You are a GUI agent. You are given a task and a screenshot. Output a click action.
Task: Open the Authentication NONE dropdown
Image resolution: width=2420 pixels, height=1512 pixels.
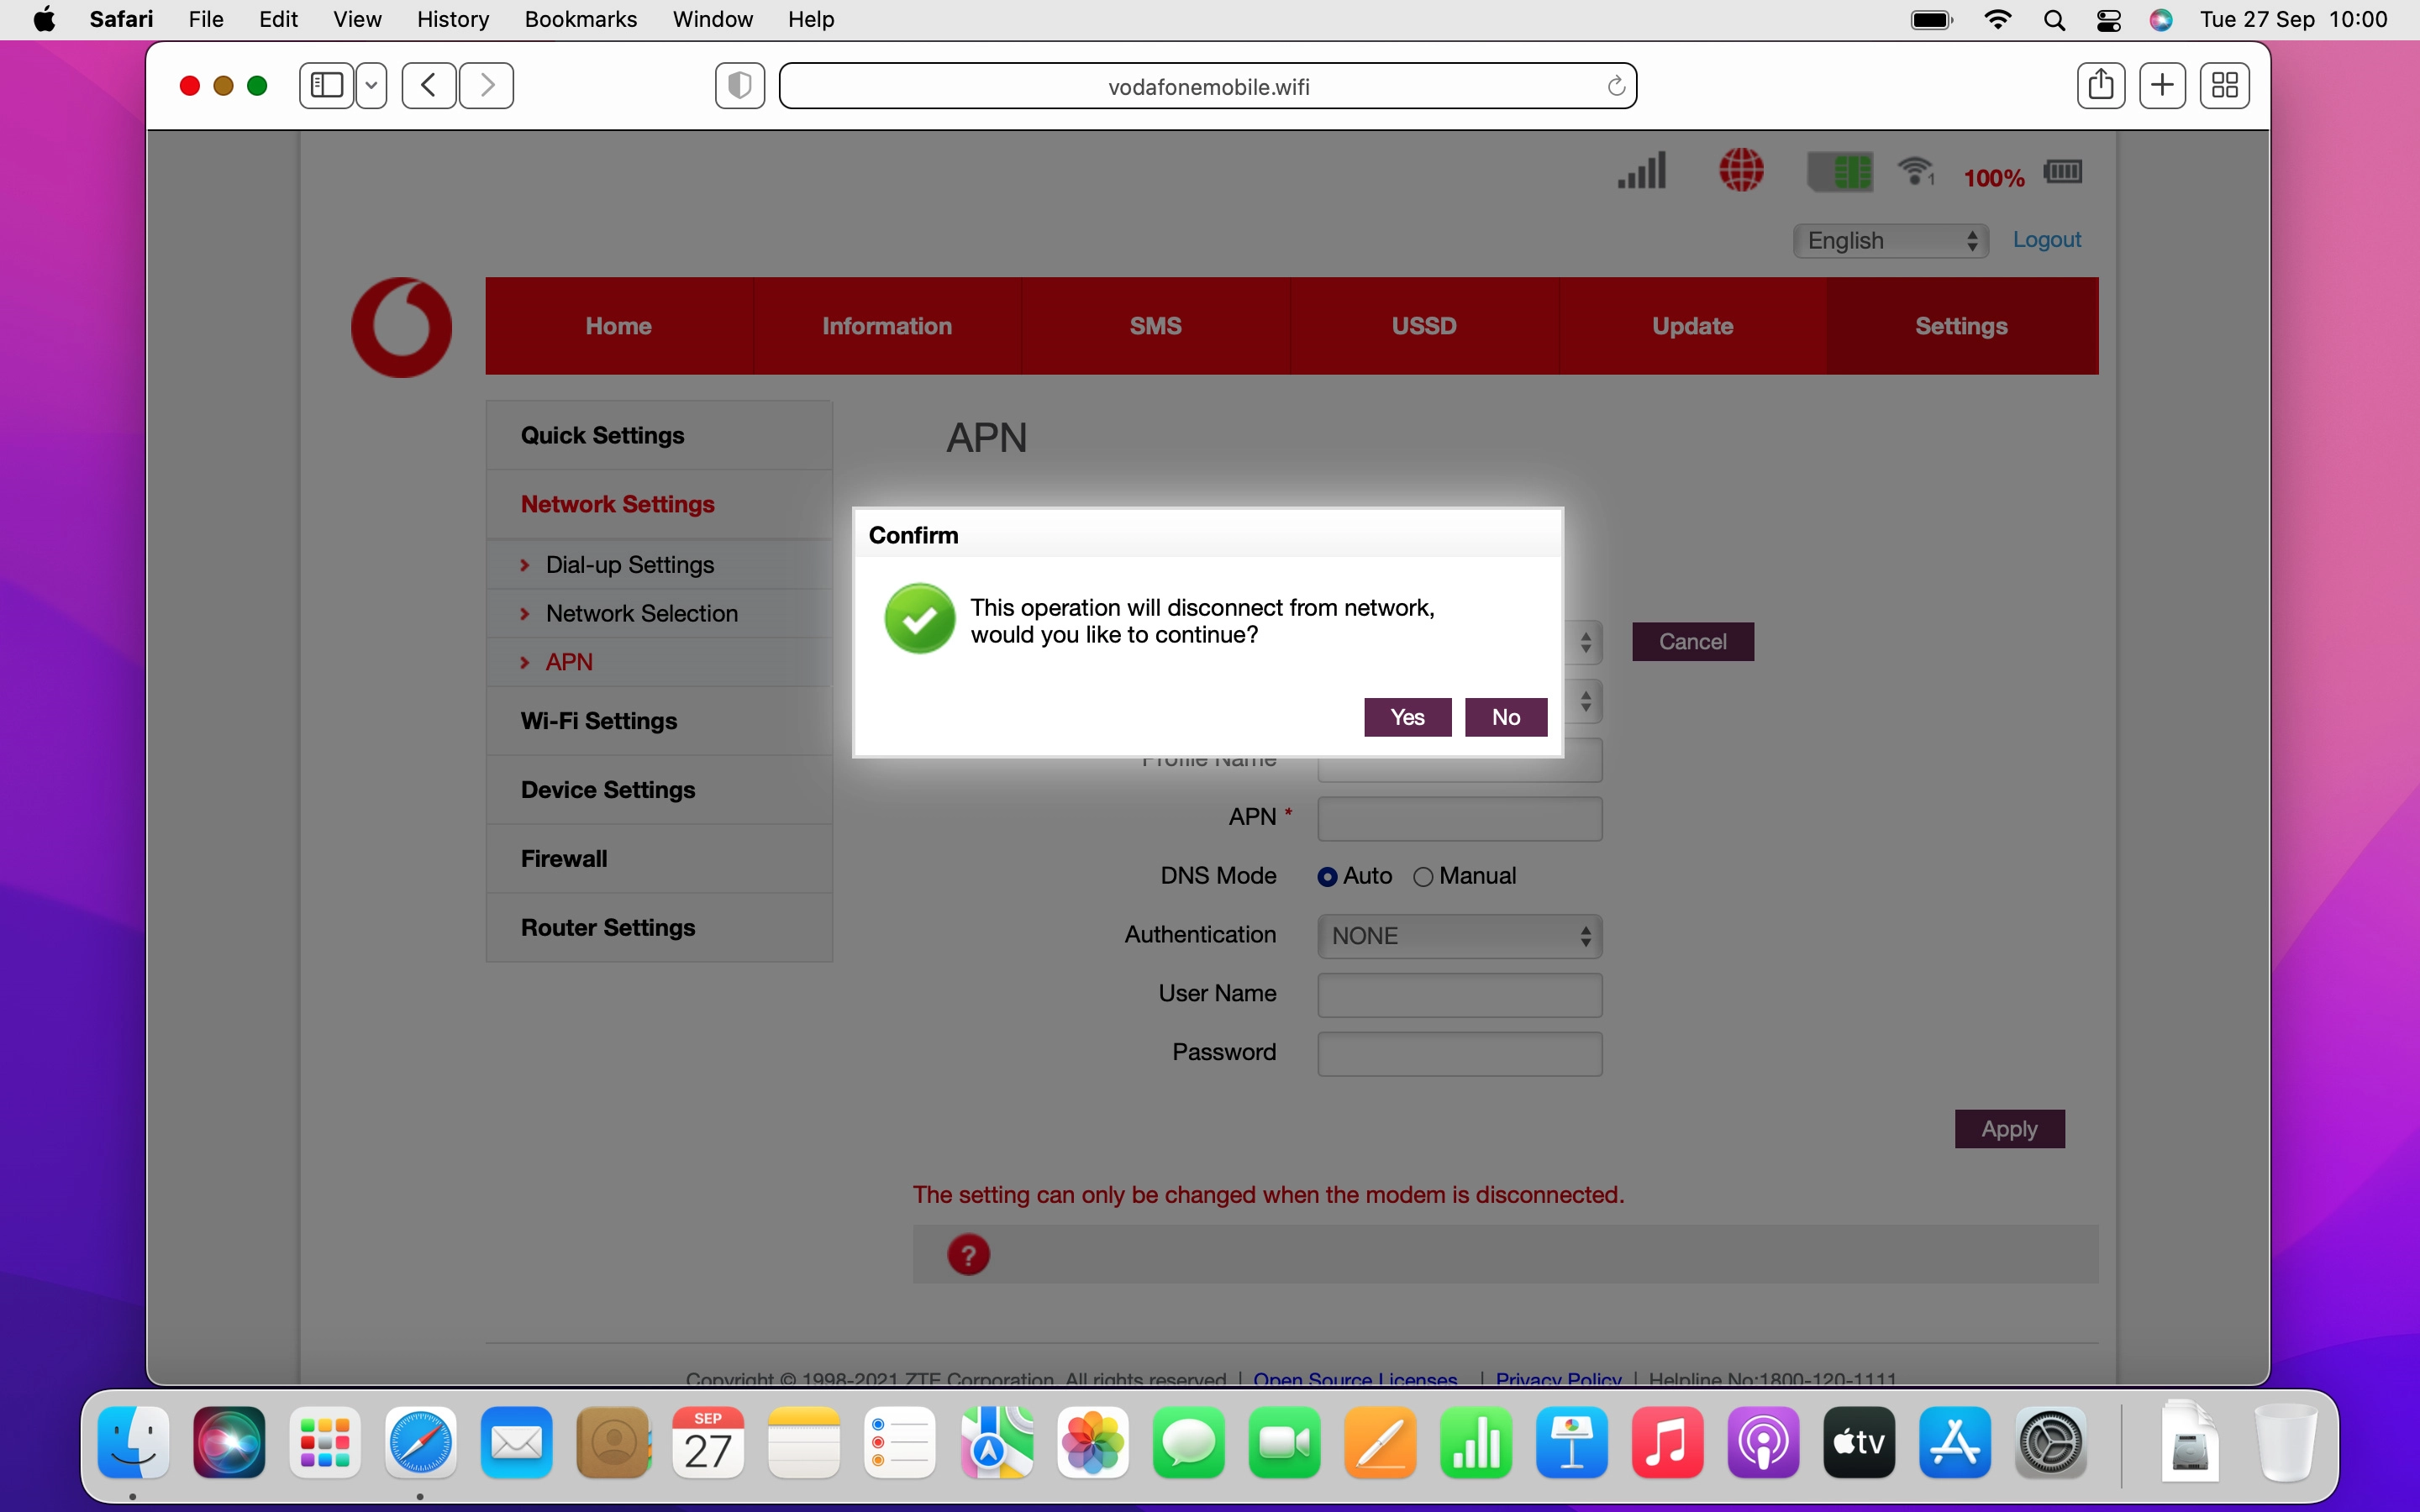point(1457,935)
